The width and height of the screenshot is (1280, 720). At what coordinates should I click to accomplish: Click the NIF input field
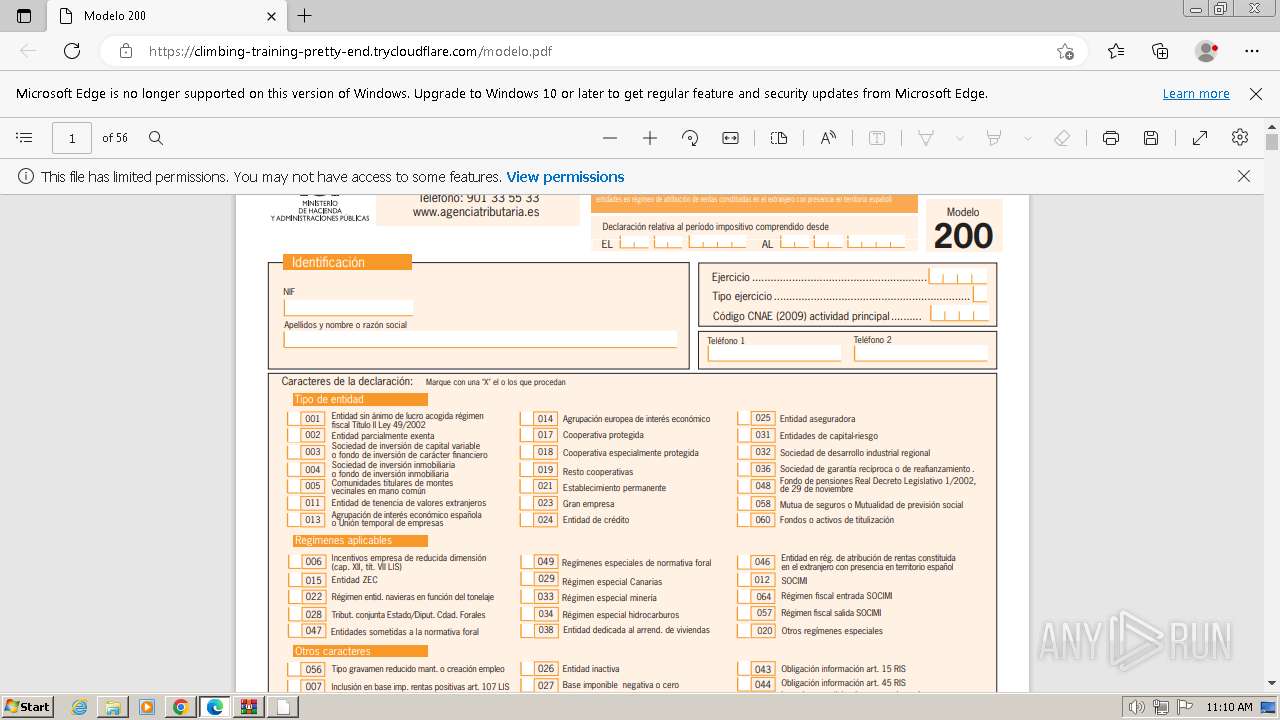[x=348, y=307]
